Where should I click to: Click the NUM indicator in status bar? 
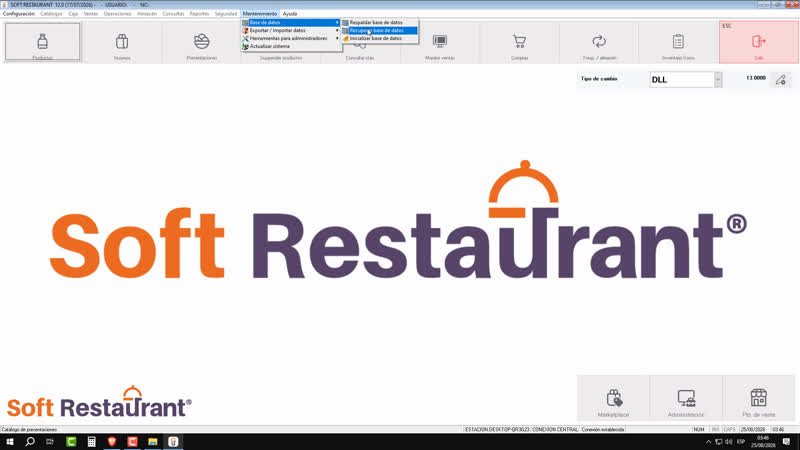[698, 430]
